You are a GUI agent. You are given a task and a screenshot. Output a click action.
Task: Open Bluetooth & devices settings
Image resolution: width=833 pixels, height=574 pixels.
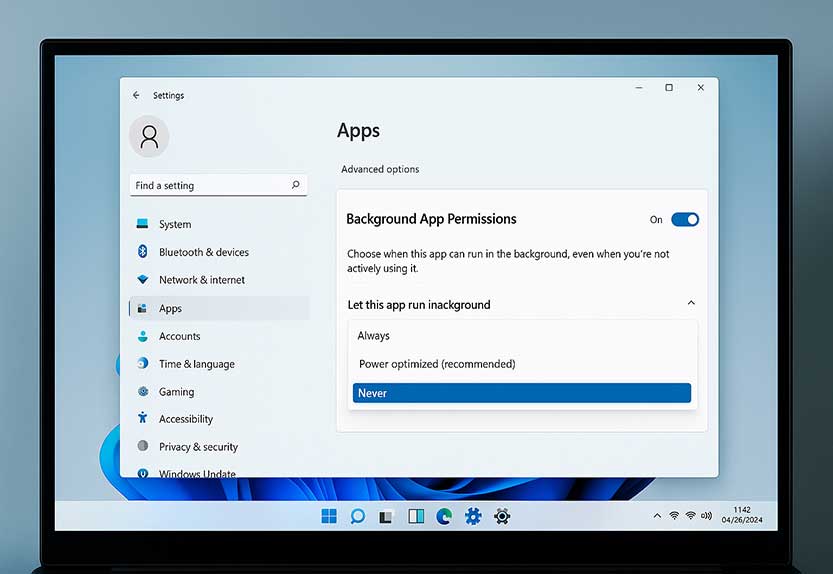[219, 252]
